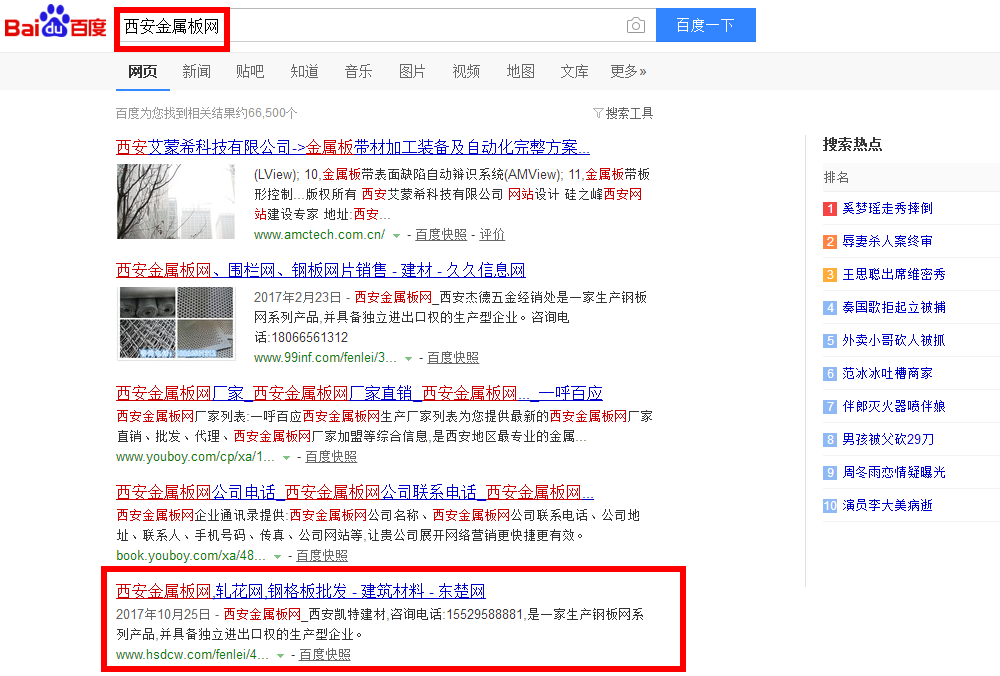
Task: Open hot search 范冰冰吐槽商家
Action: point(887,374)
